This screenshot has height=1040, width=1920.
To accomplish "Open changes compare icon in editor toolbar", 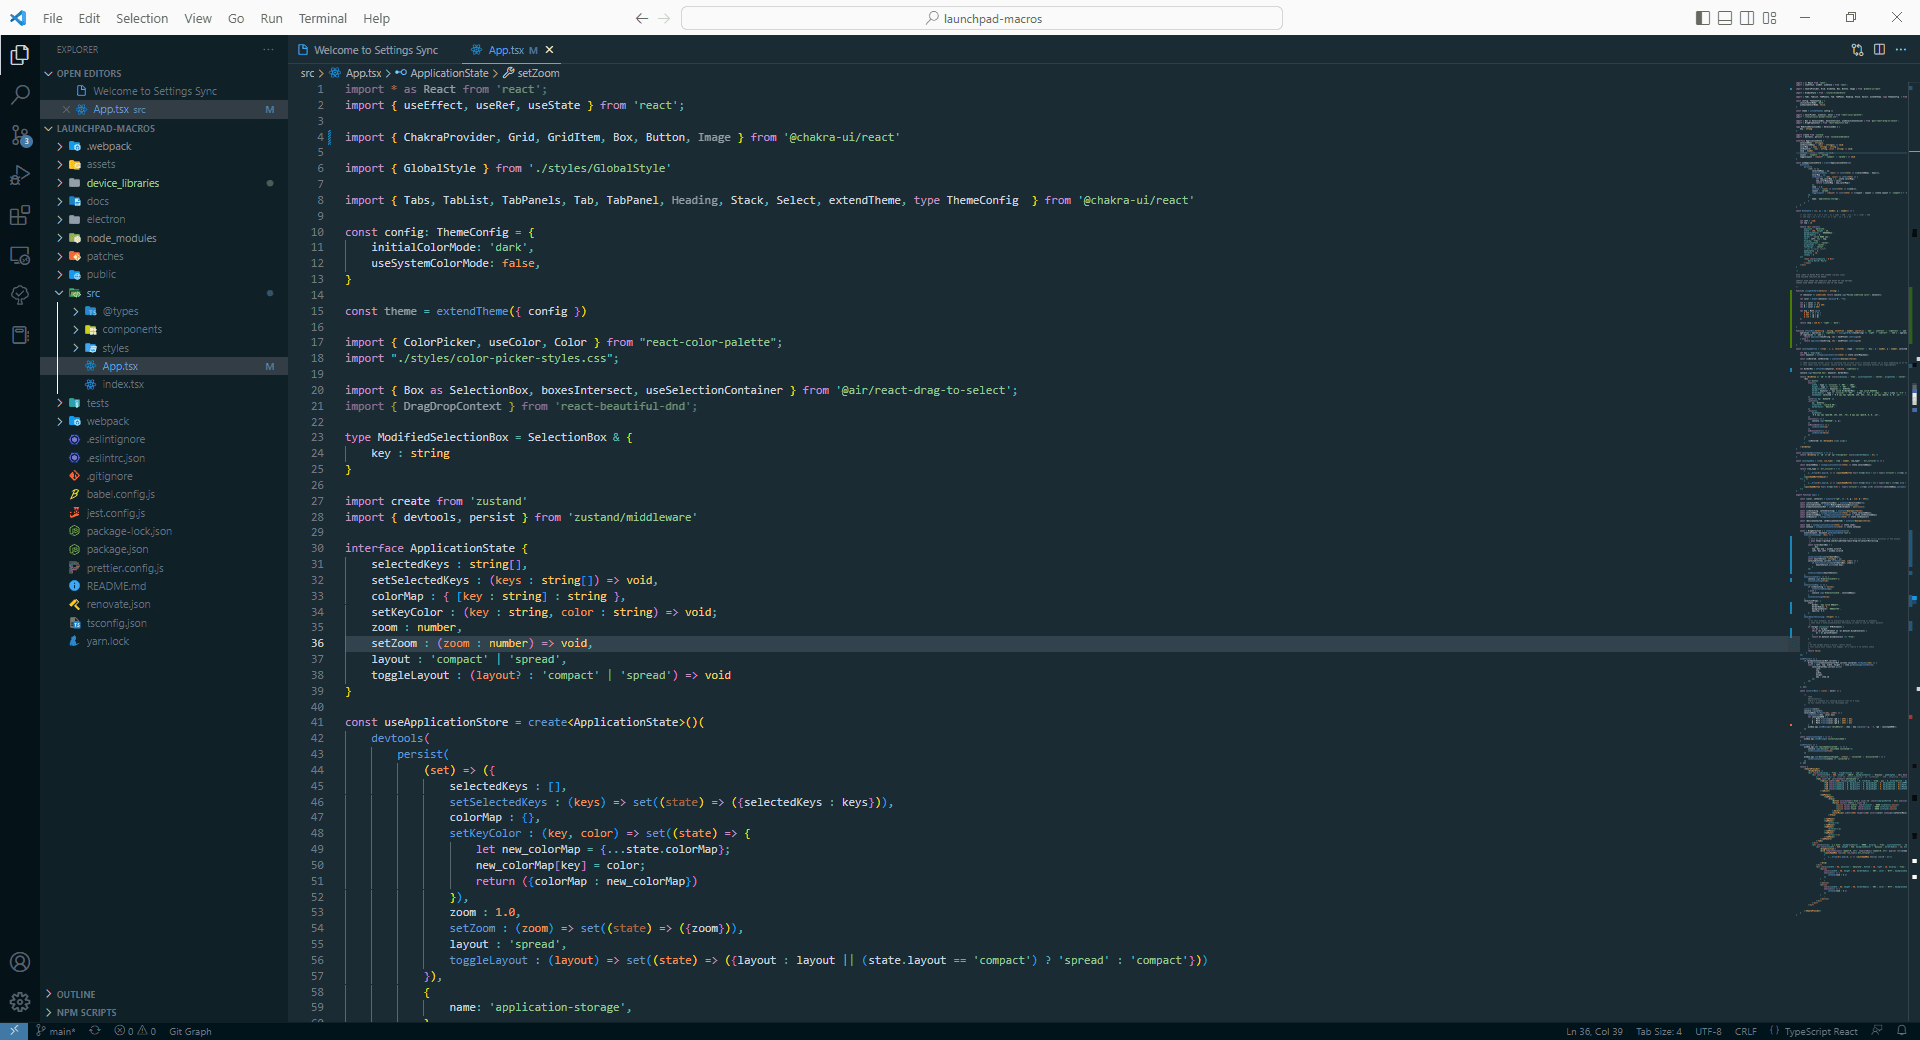I will click(x=1857, y=49).
